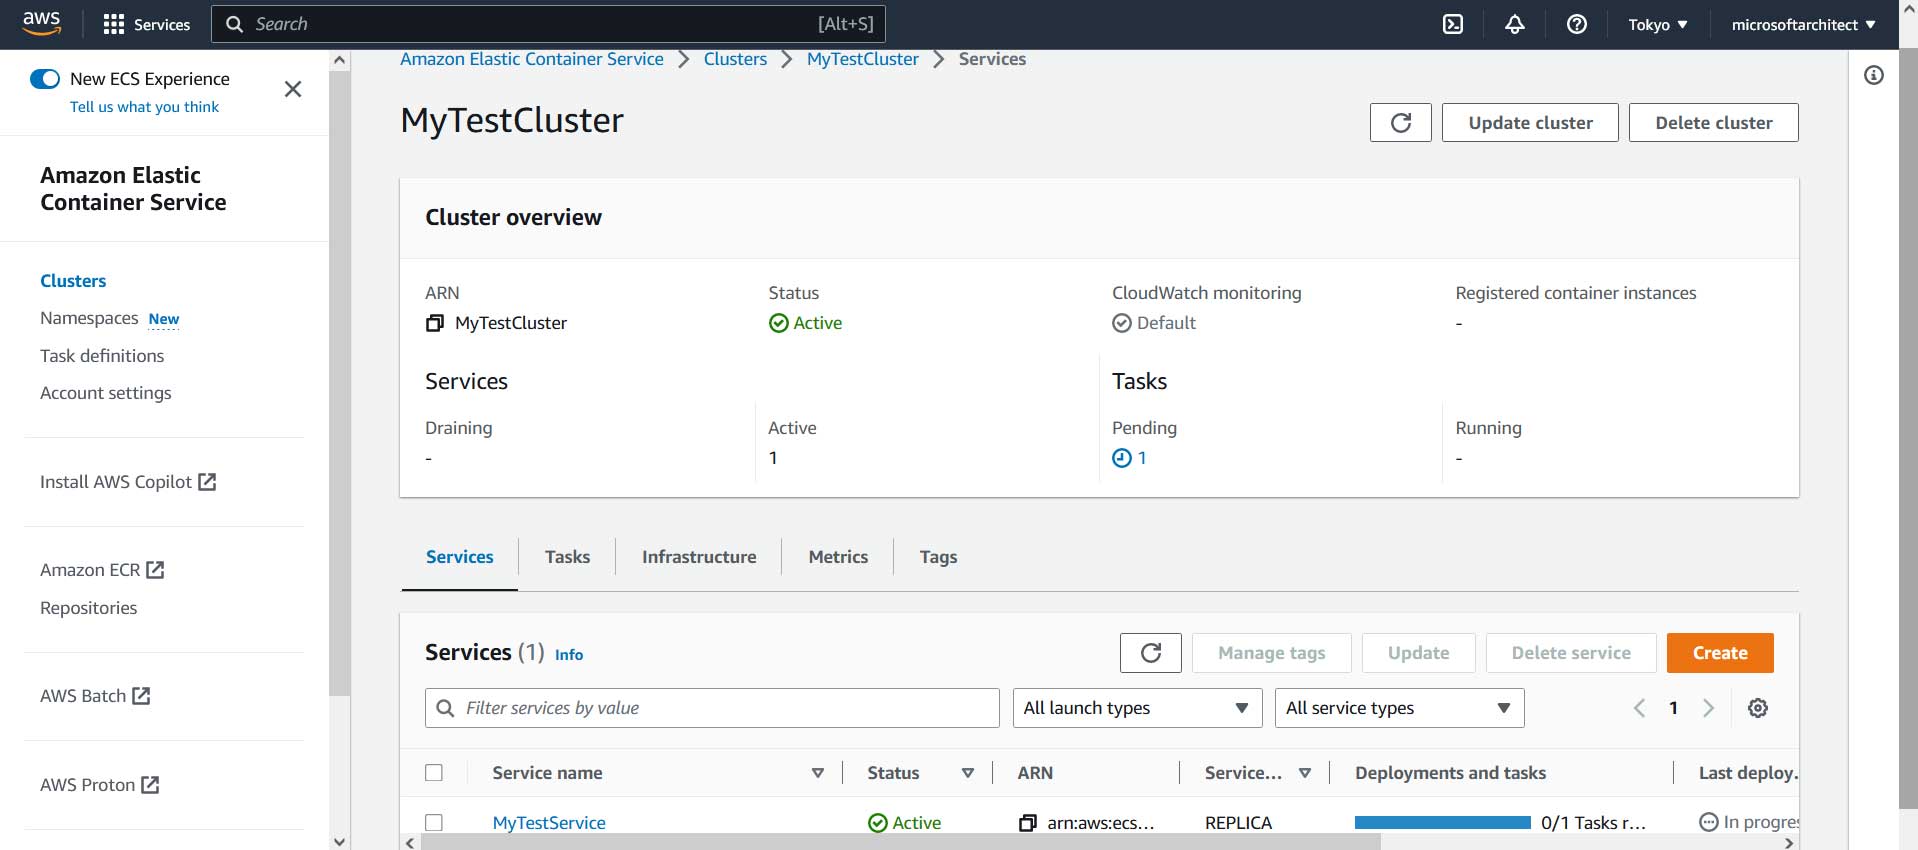Copy the MyTestService ARN icon
The image size is (1918, 850).
[x=1028, y=823]
